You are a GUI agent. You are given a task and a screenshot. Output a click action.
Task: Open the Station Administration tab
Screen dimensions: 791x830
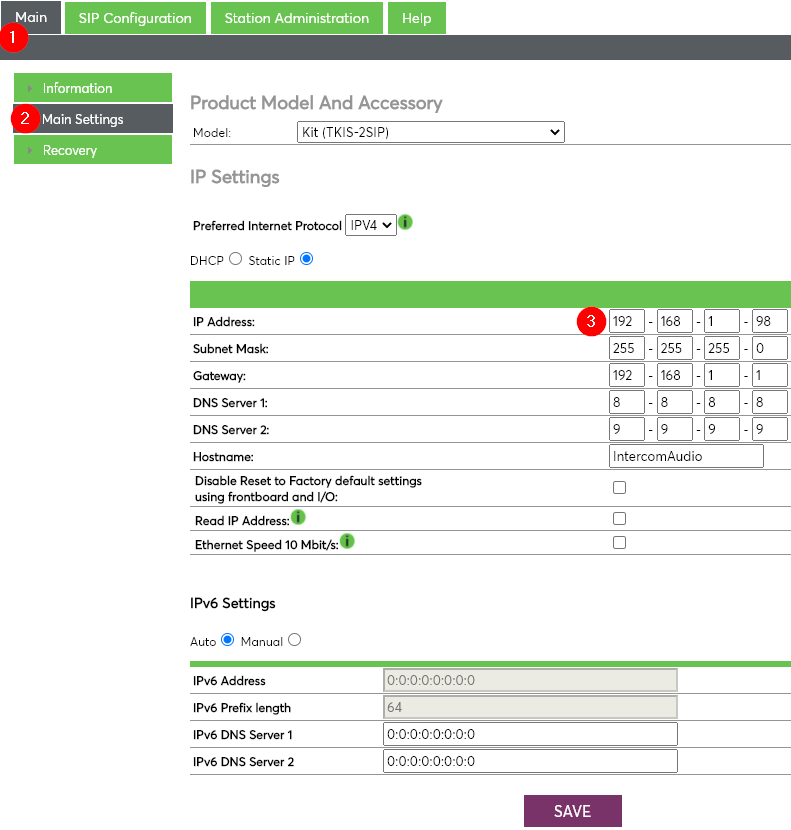click(296, 18)
